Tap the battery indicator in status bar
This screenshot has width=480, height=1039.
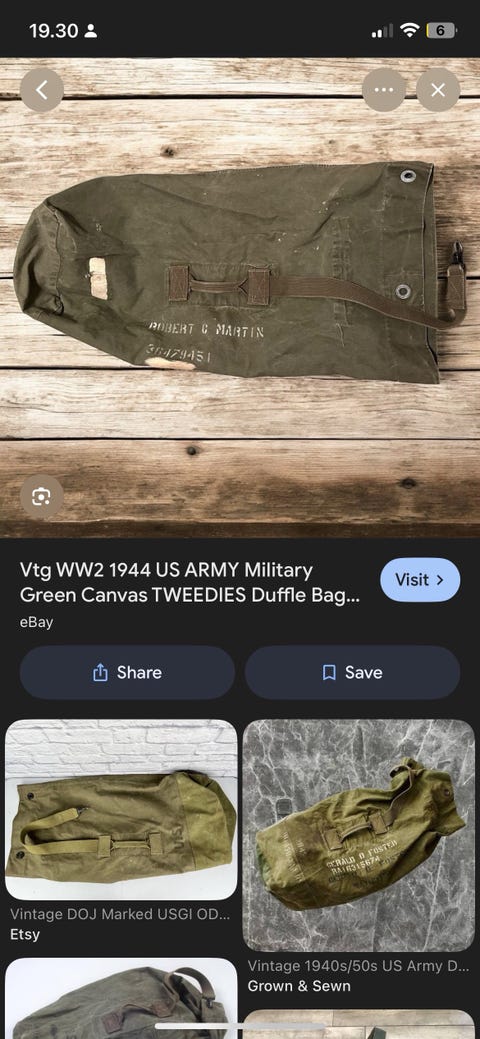[x=441, y=30]
